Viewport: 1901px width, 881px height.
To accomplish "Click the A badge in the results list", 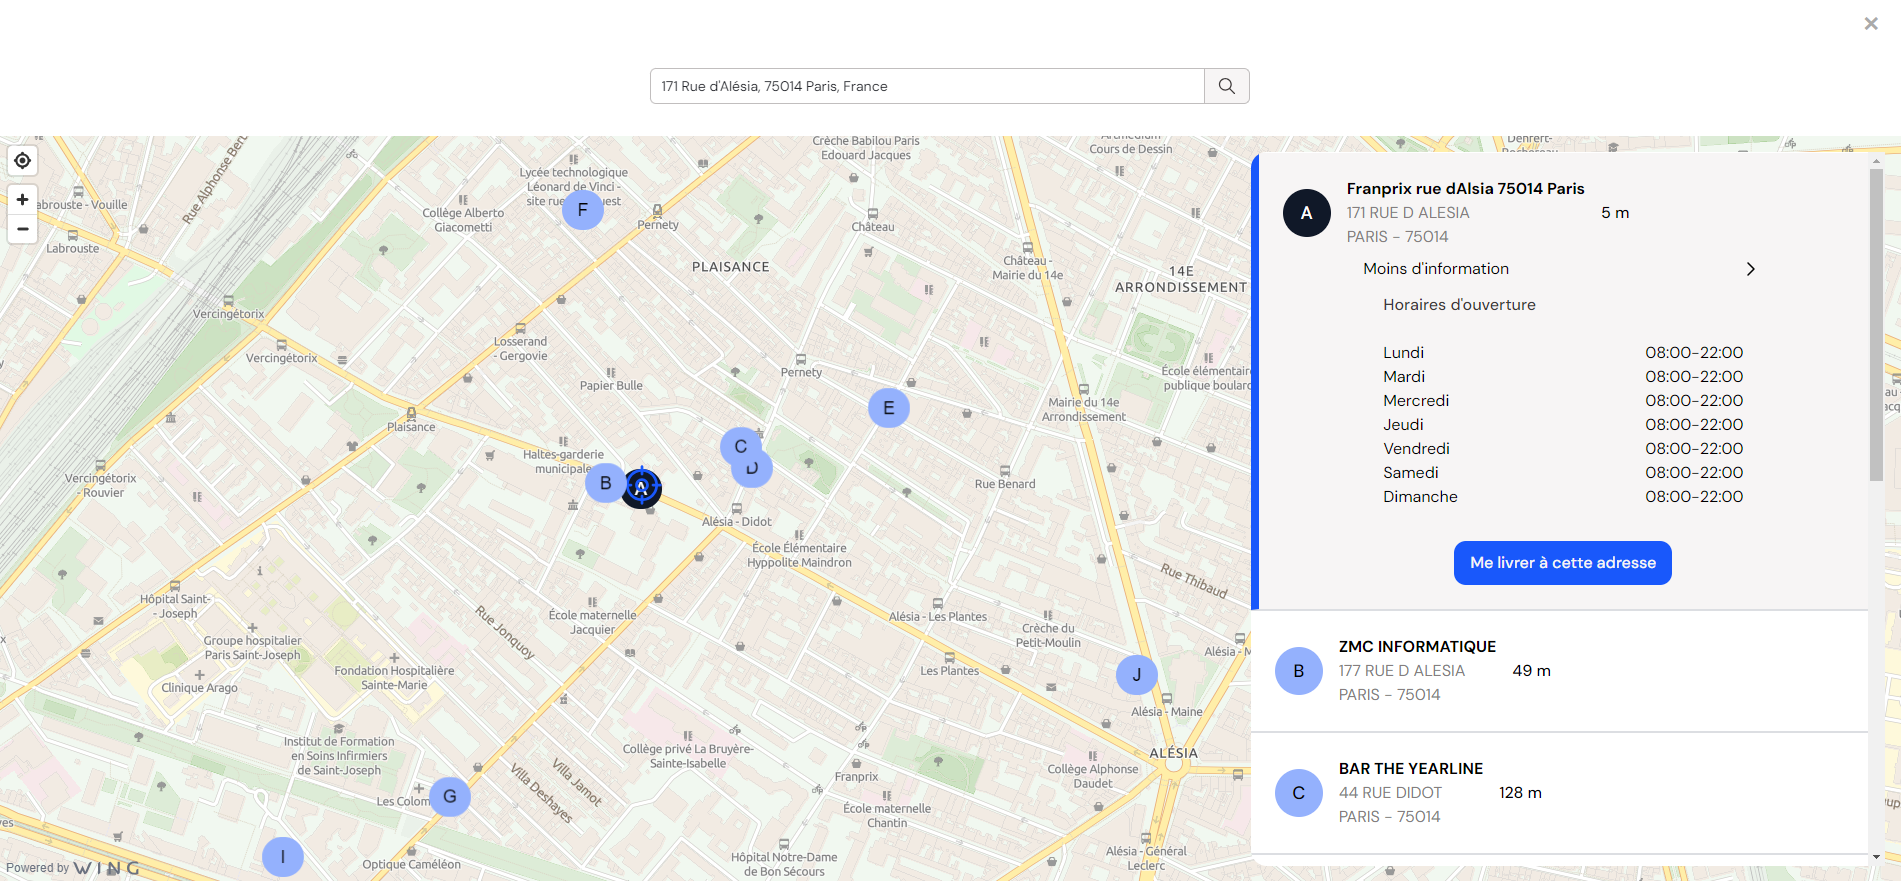I will 1307,213.
